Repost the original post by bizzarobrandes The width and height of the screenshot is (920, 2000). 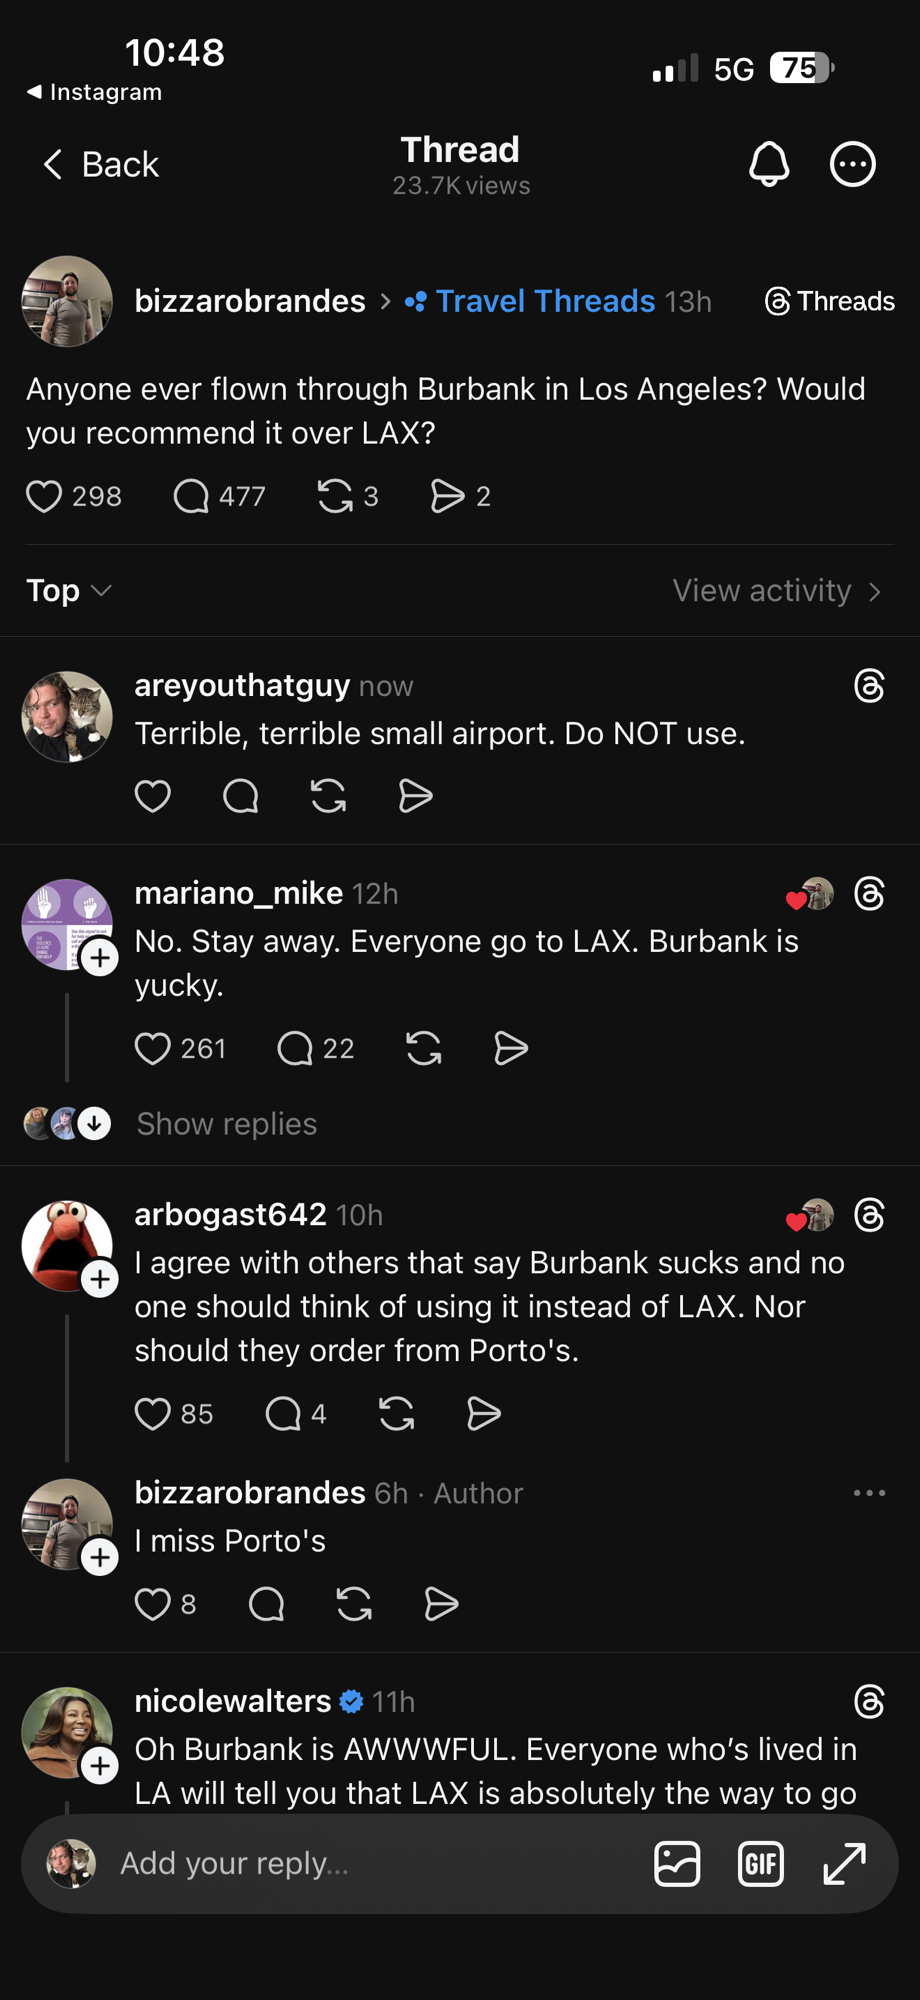coord(335,496)
